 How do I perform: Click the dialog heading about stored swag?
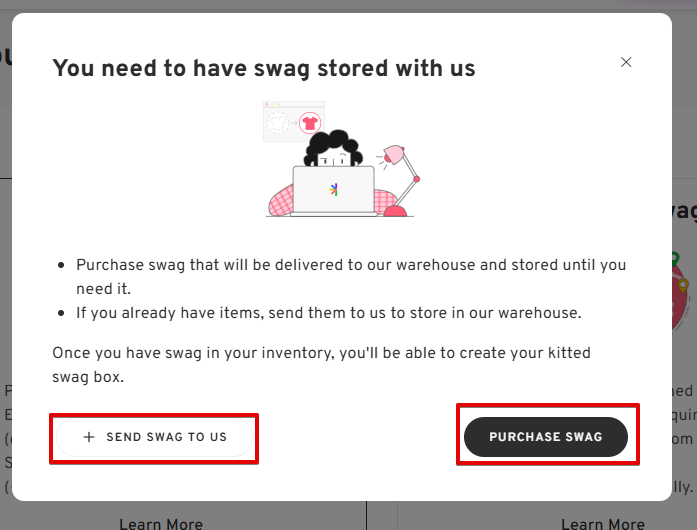click(x=264, y=68)
